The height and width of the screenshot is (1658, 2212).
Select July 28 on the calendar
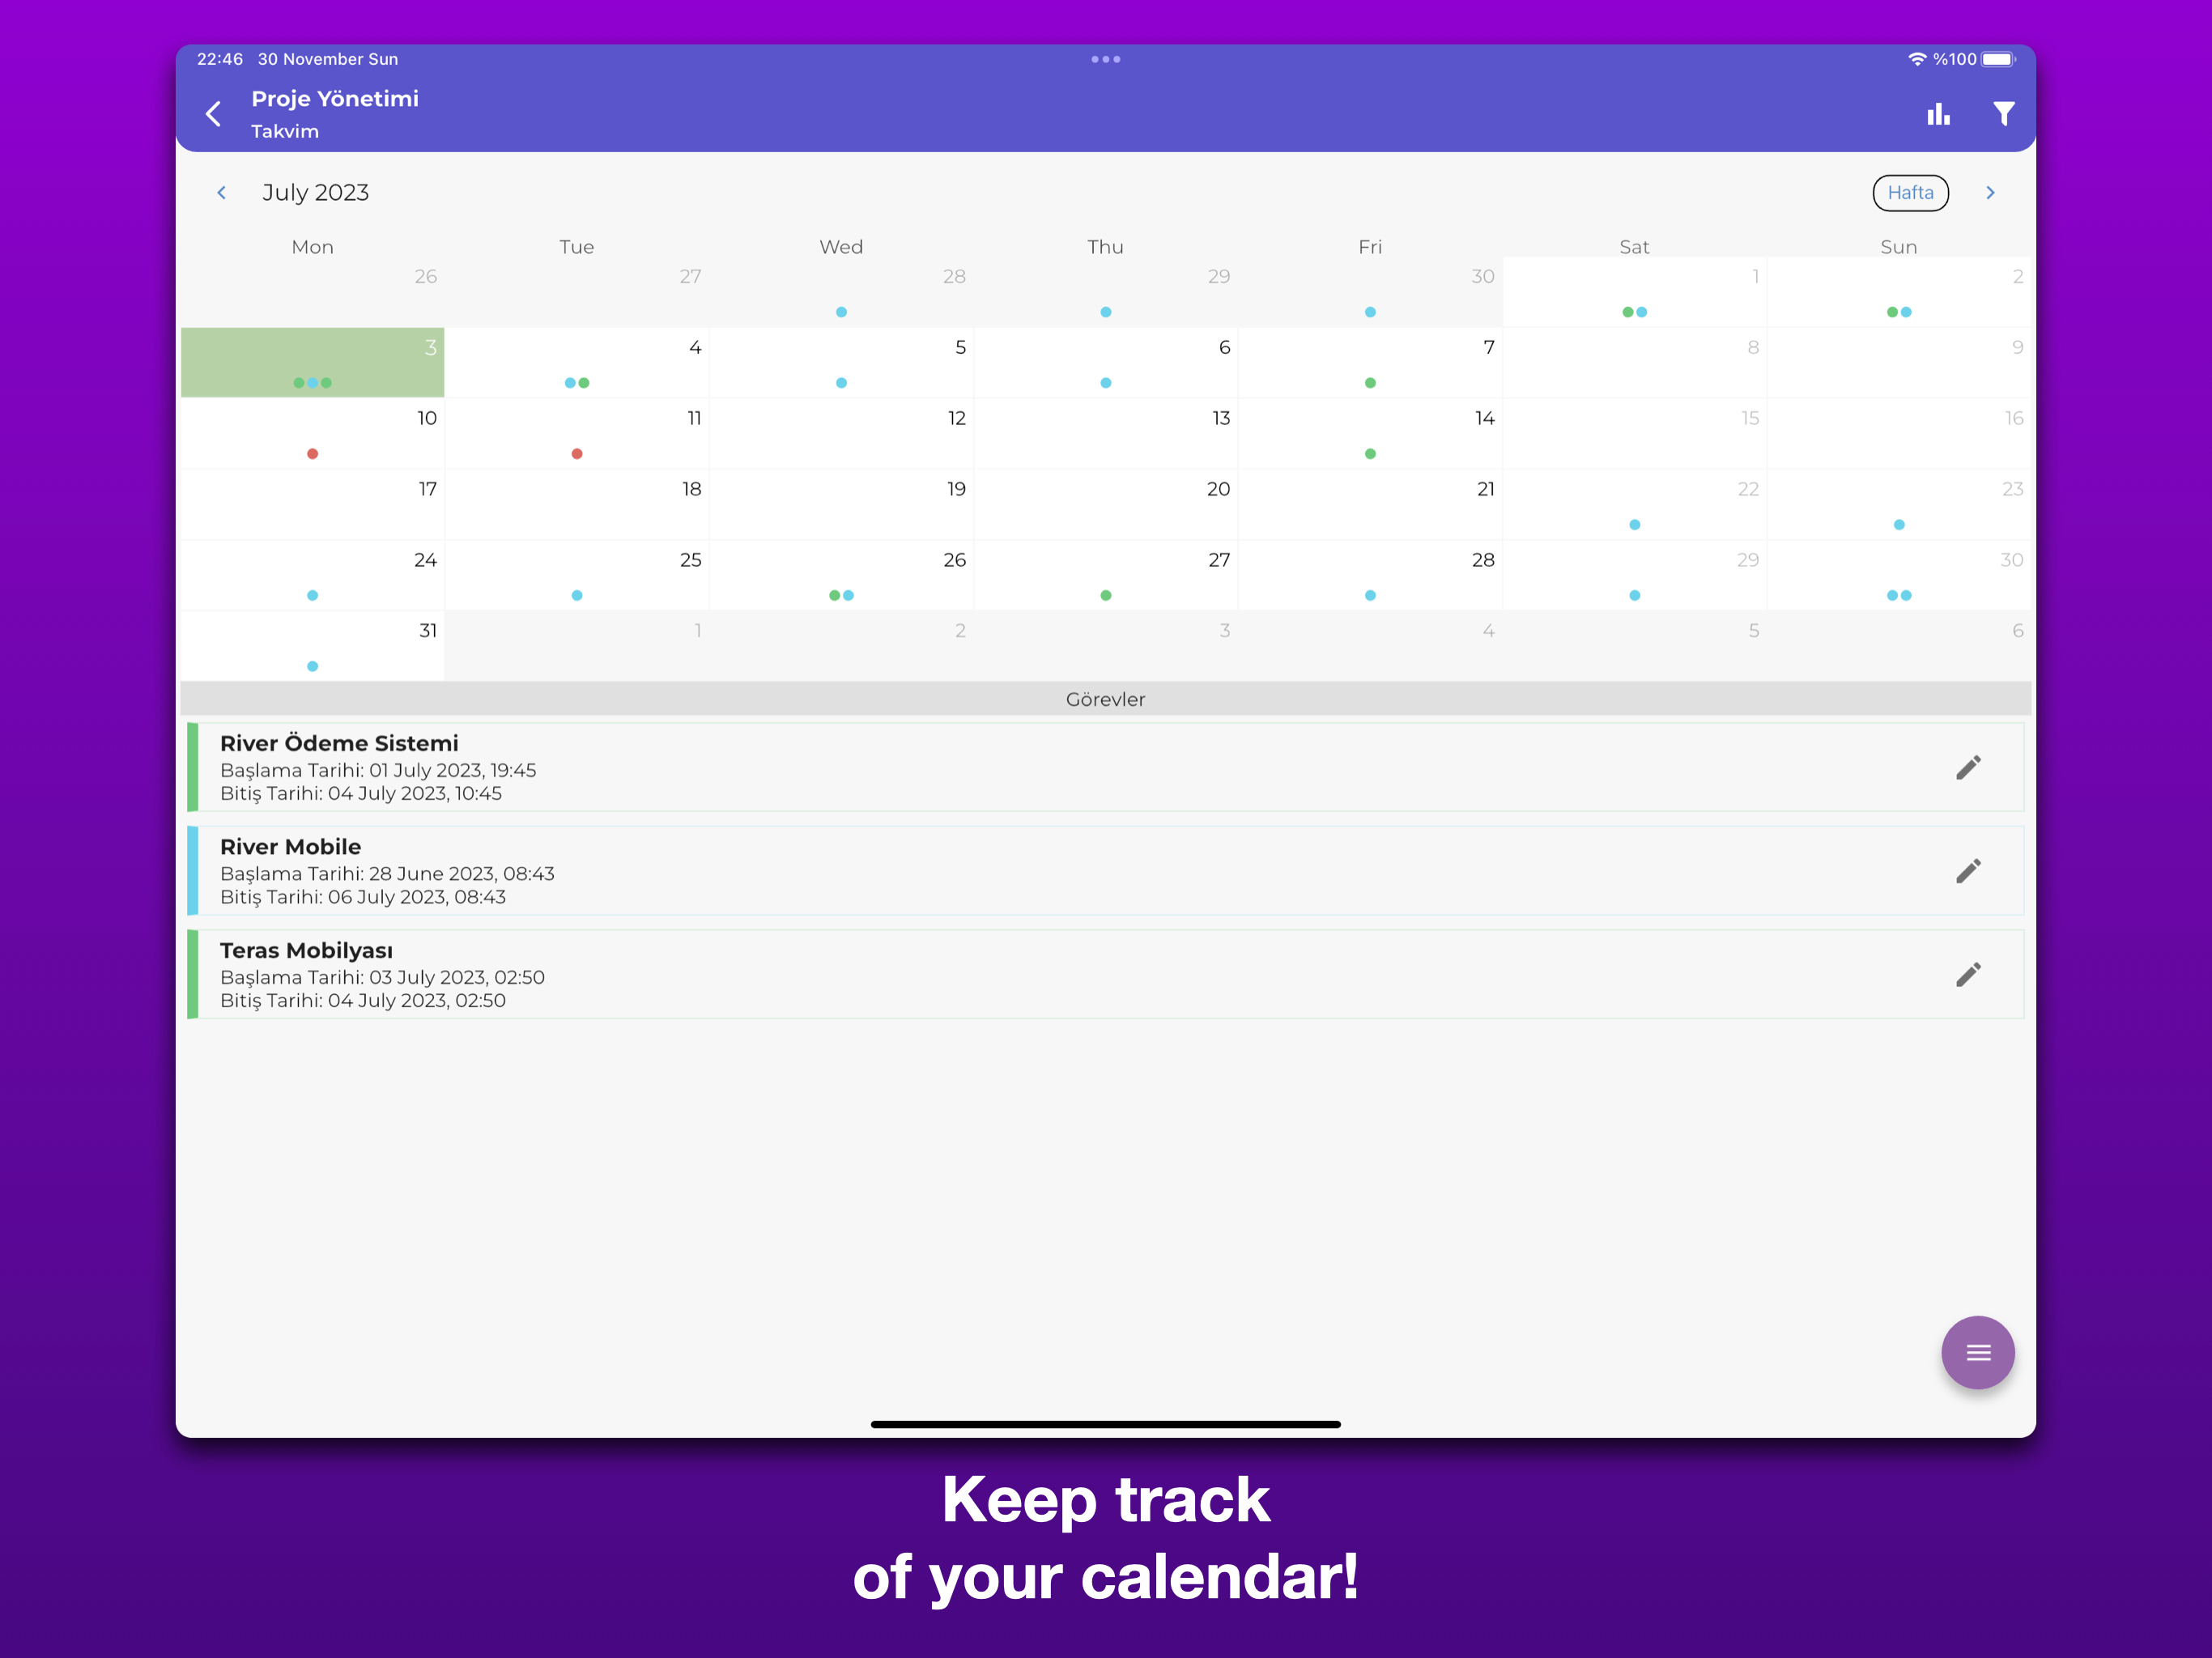tap(1370, 576)
